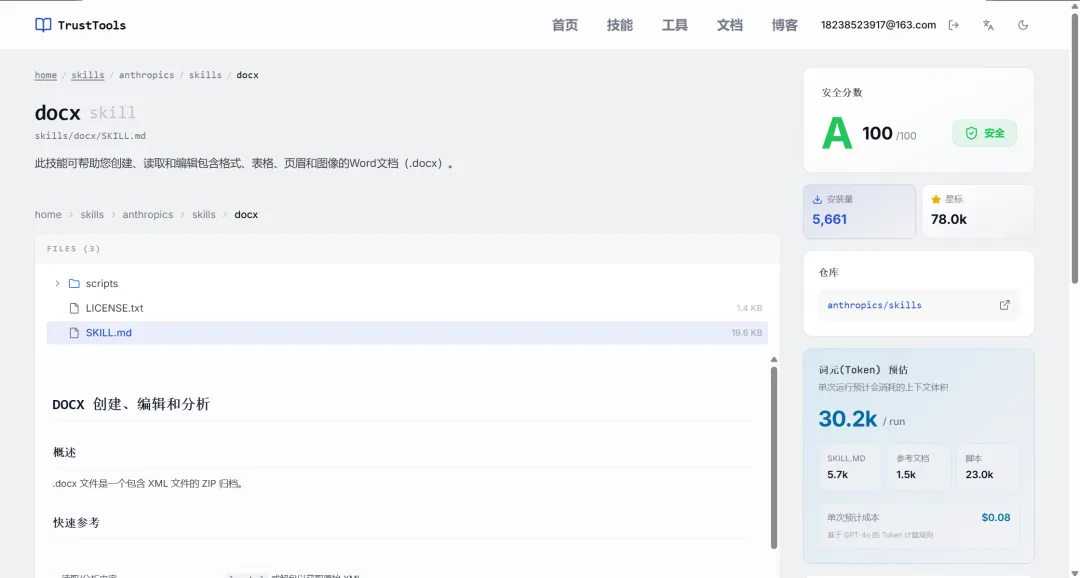Click the $0.08 estimated cost value
The image size is (1080, 578).
996,517
